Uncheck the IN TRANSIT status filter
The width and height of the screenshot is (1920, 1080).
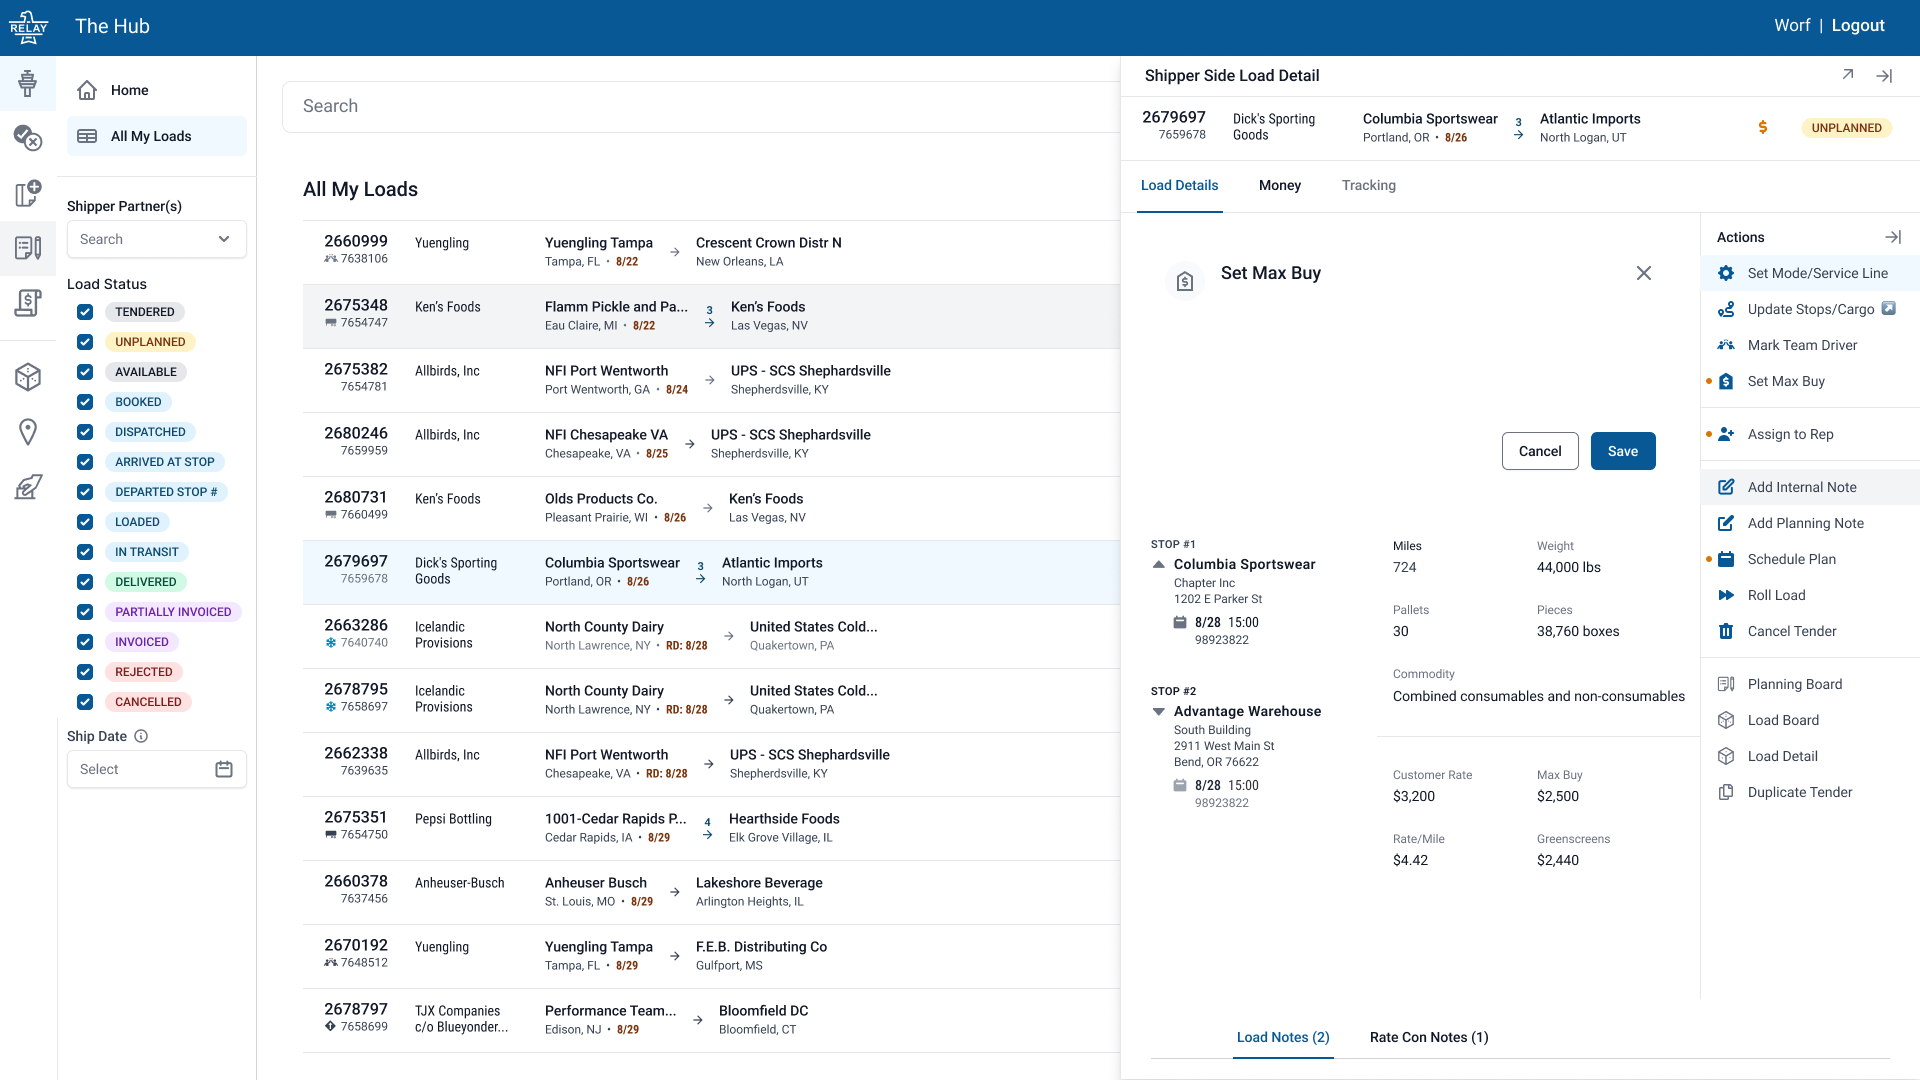[x=85, y=552]
